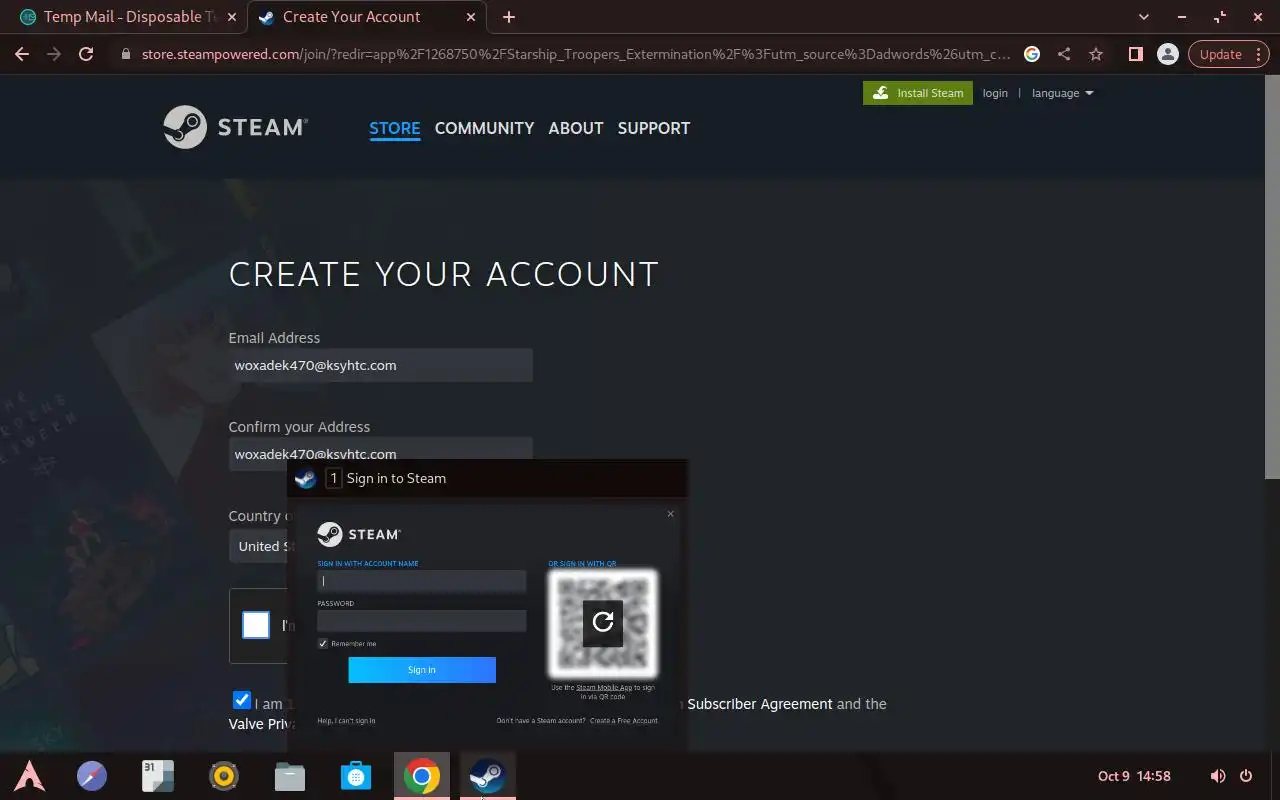Open the SUPPORT page
Image resolution: width=1280 pixels, height=800 pixels.
(x=654, y=128)
